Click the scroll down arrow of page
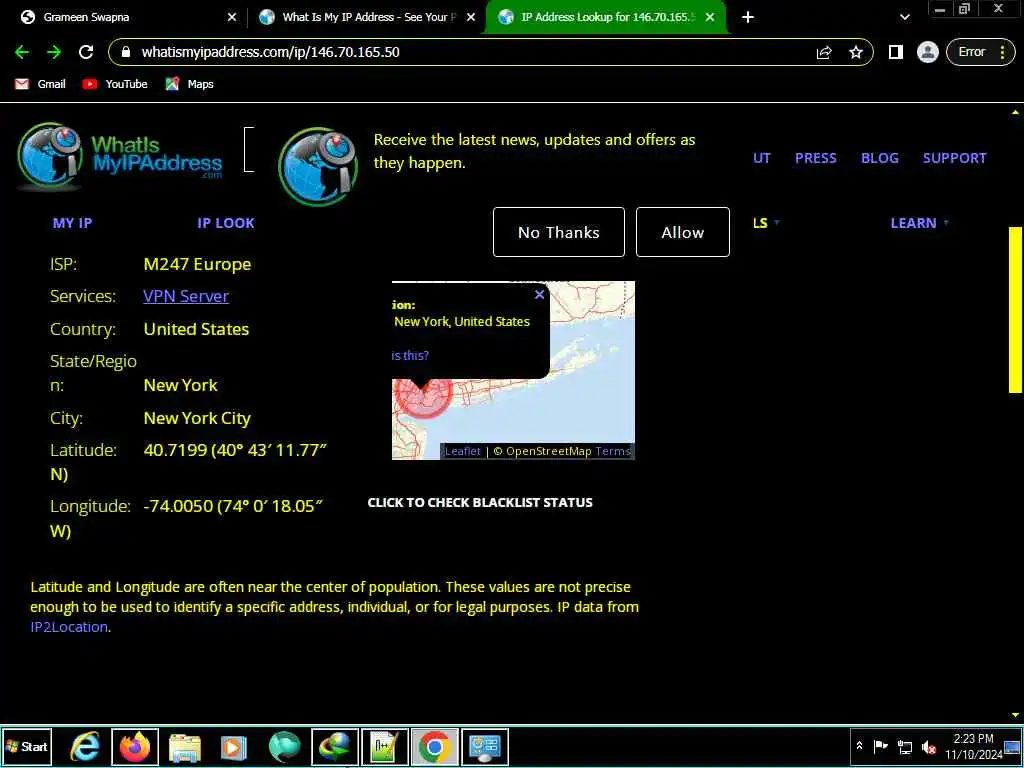 coord(1016,716)
